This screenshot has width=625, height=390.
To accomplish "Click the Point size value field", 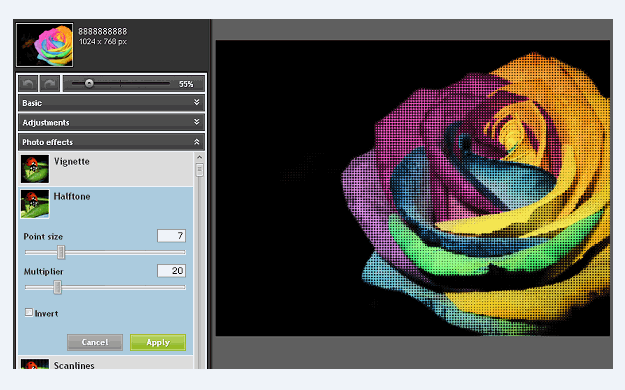I will (171, 236).
